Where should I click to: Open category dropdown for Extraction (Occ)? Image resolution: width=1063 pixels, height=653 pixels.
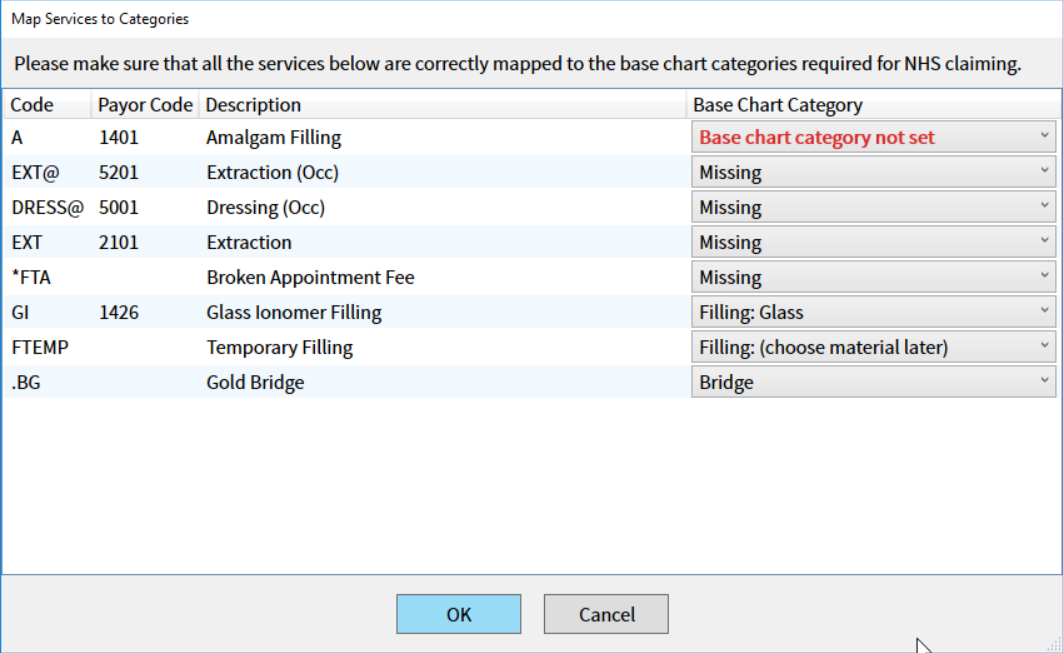(x=873, y=172)
